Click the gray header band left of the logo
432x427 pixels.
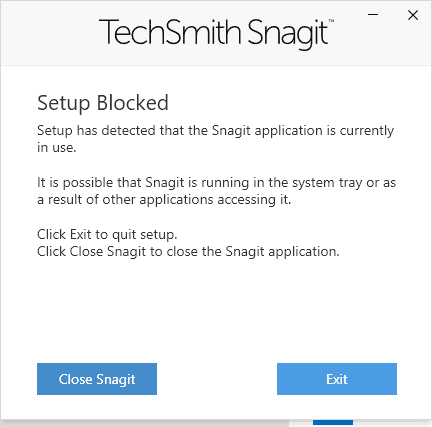[50, 33]
